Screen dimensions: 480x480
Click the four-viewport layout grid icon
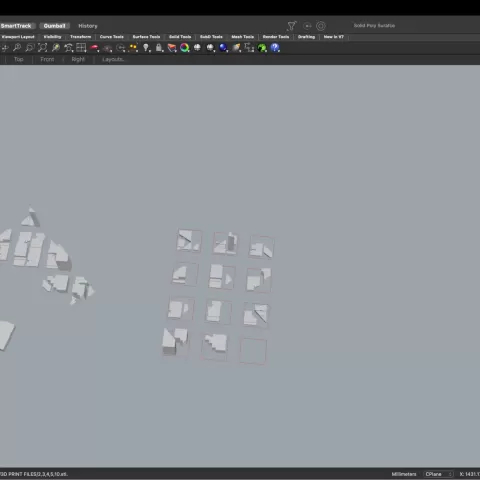[81, 48]
